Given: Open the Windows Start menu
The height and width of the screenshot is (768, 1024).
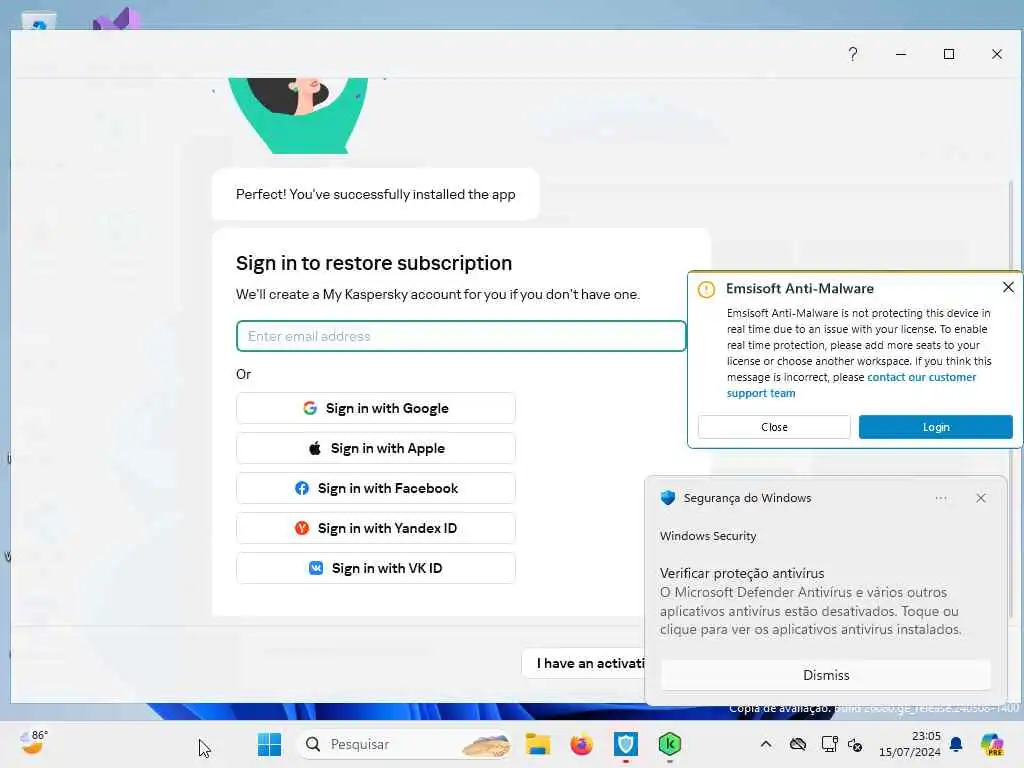Looking at the screenshot, I should (x=269, y=744).
